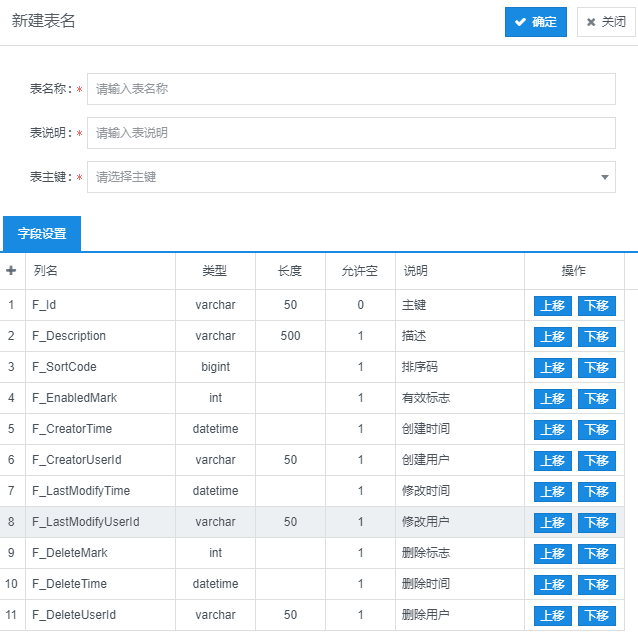The width and height of the screenshot is (638, 632).
Task: Click 下移 for F_DeleteUserId row
Action: click(x=596, y=616)
